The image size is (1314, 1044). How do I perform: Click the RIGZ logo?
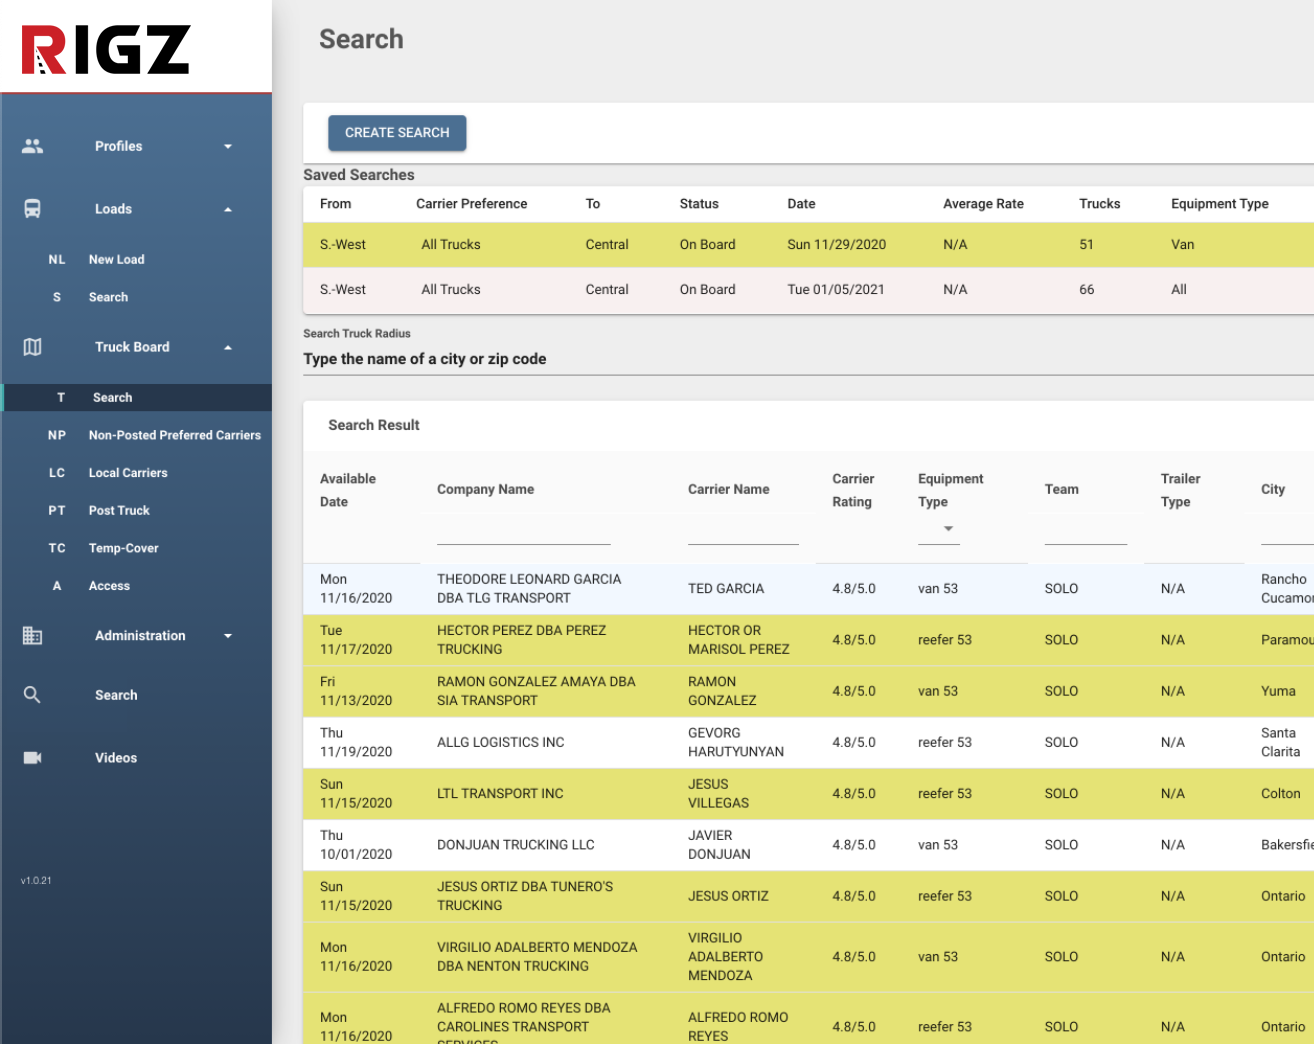[106, 49]
